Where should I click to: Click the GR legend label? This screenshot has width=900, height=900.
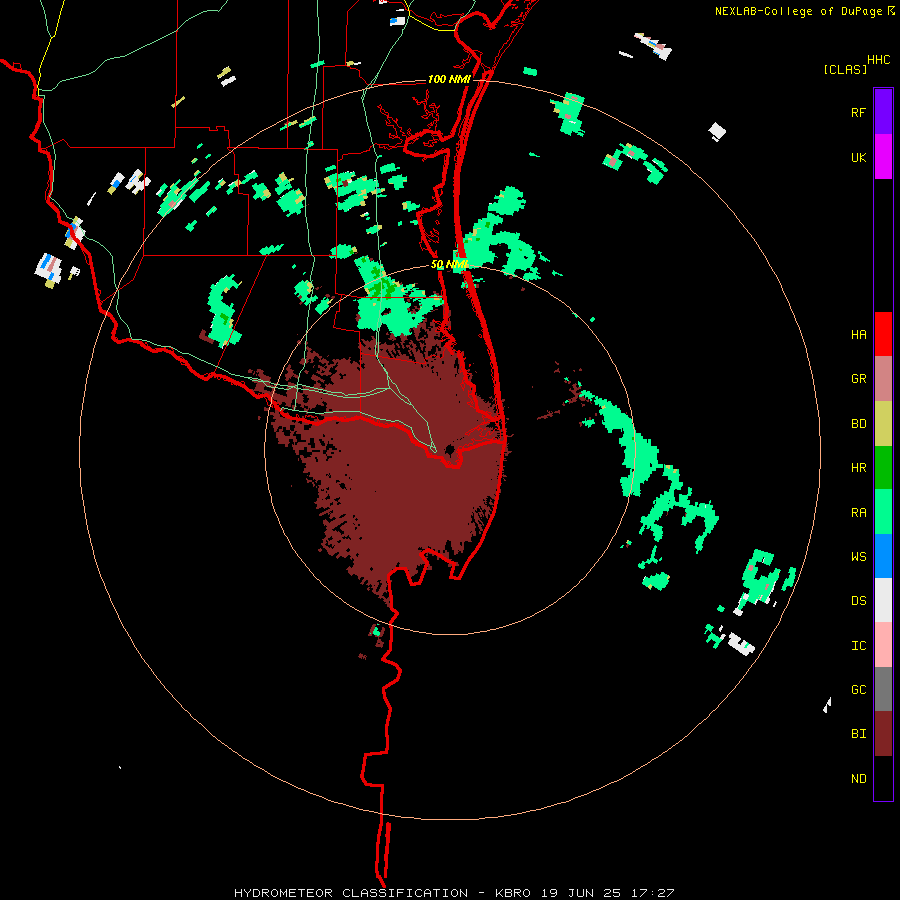(x=858, y=379)
